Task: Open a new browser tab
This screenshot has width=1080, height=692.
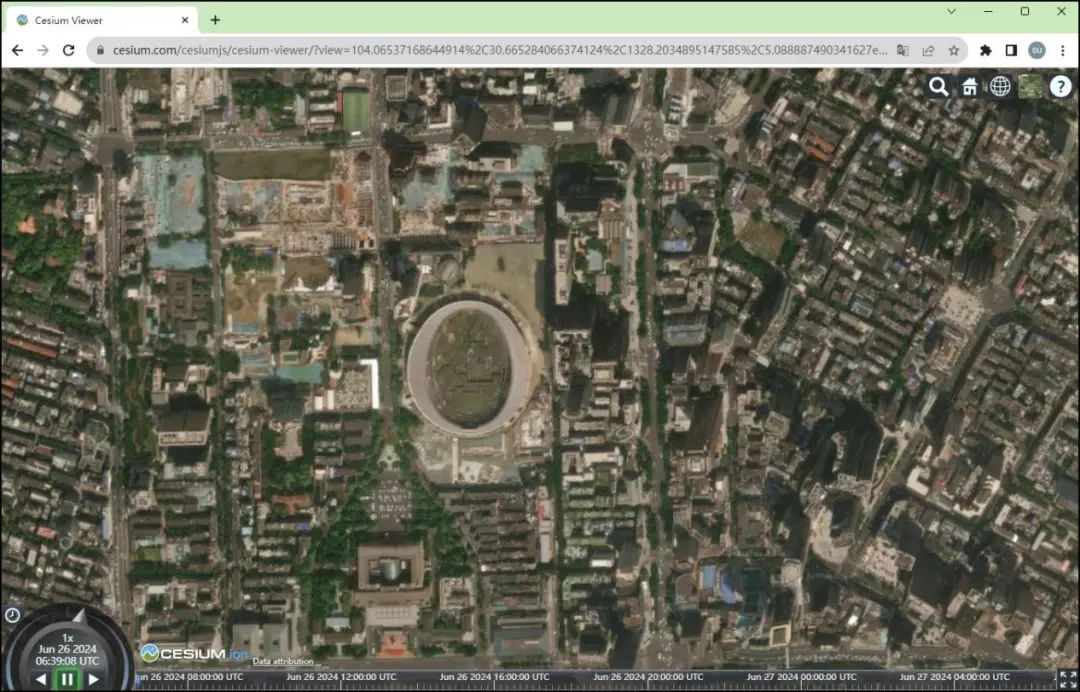Action: tap(216, 19)
